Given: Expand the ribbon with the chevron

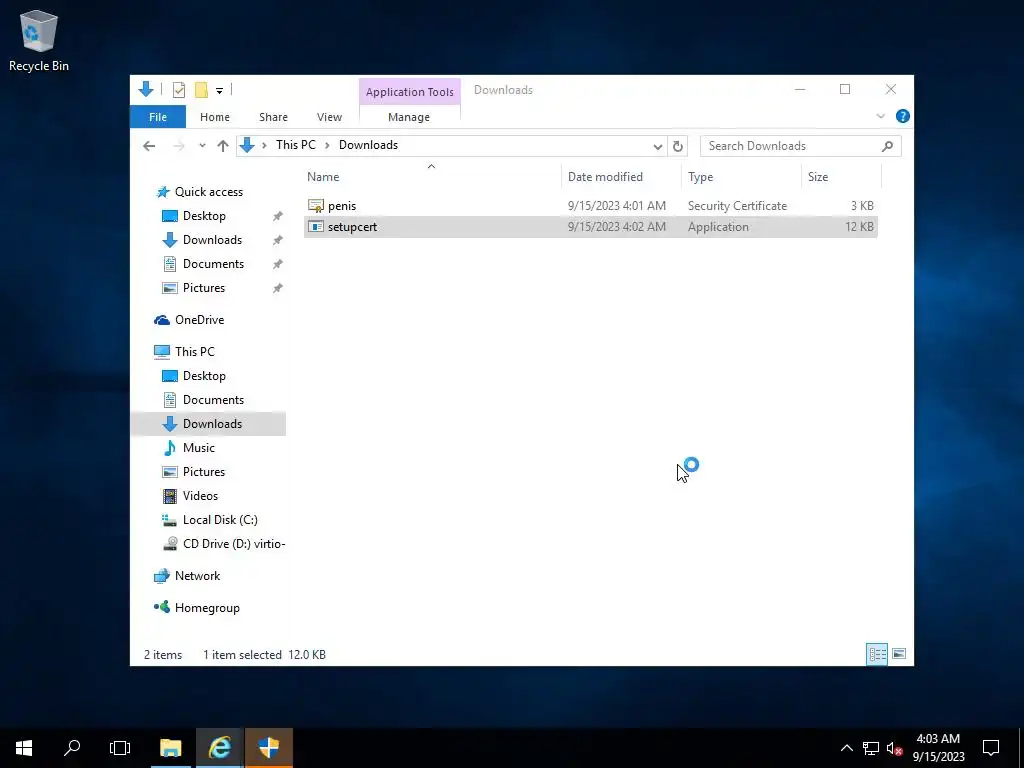Looking at the screenshot, I should tap(880, 116).
